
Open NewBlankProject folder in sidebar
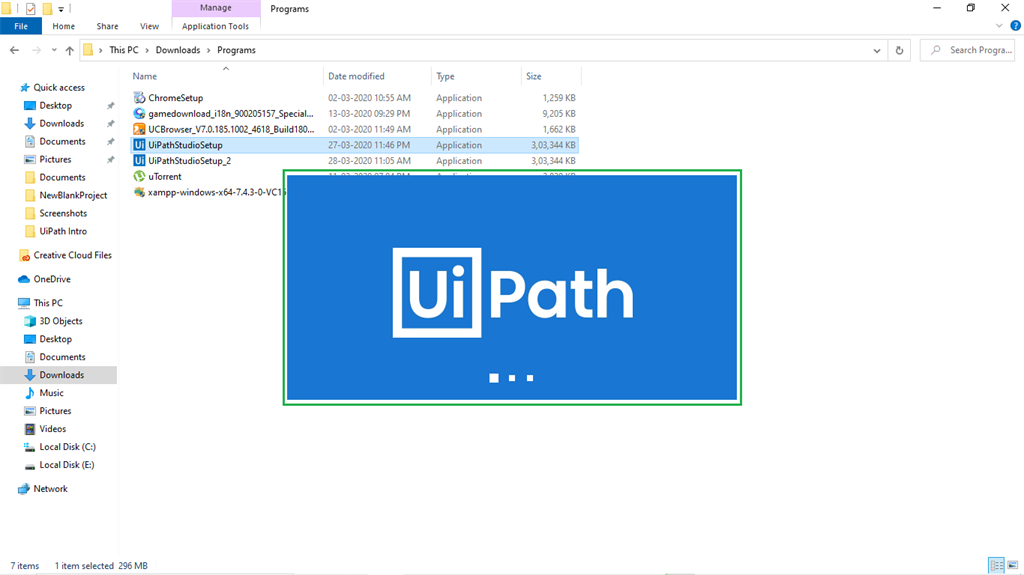pos(73,195)
